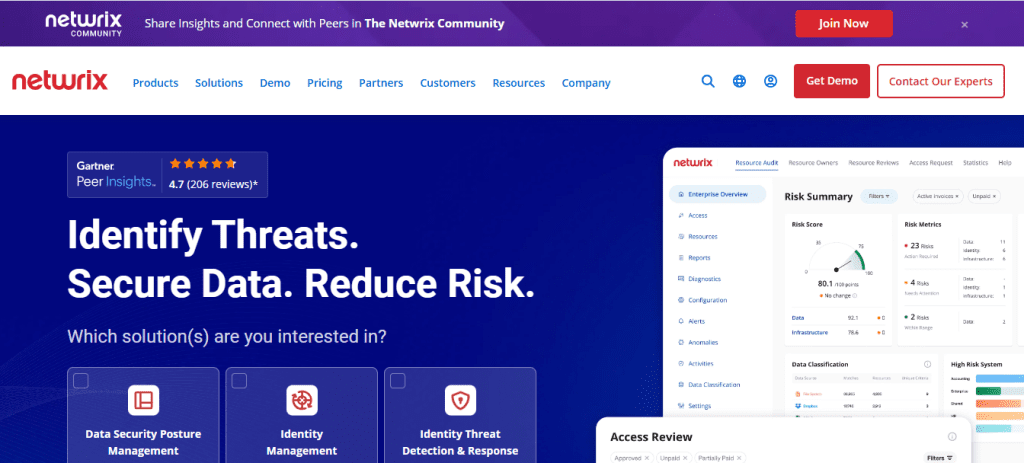The image size is (1024, 463).
Task: Open the Gartner Peer Insights badge
Action: 167,174
